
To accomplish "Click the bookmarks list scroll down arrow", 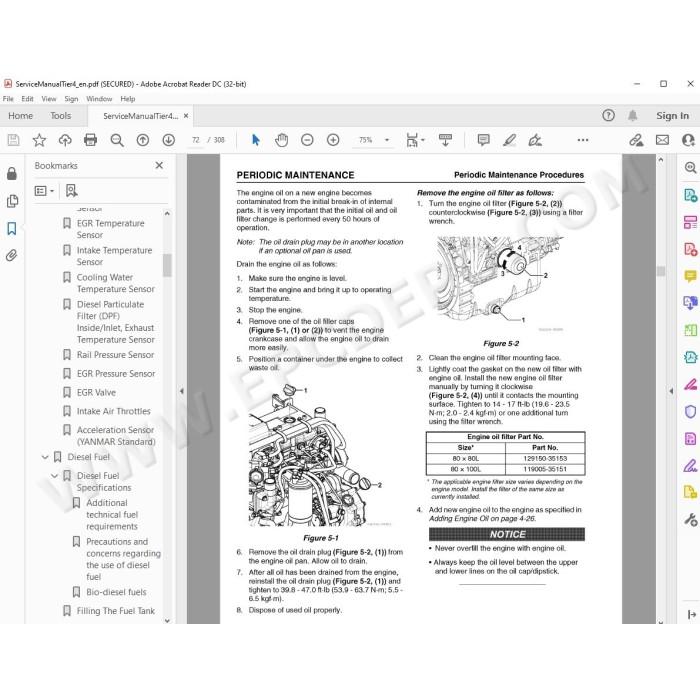I will 167,620.
